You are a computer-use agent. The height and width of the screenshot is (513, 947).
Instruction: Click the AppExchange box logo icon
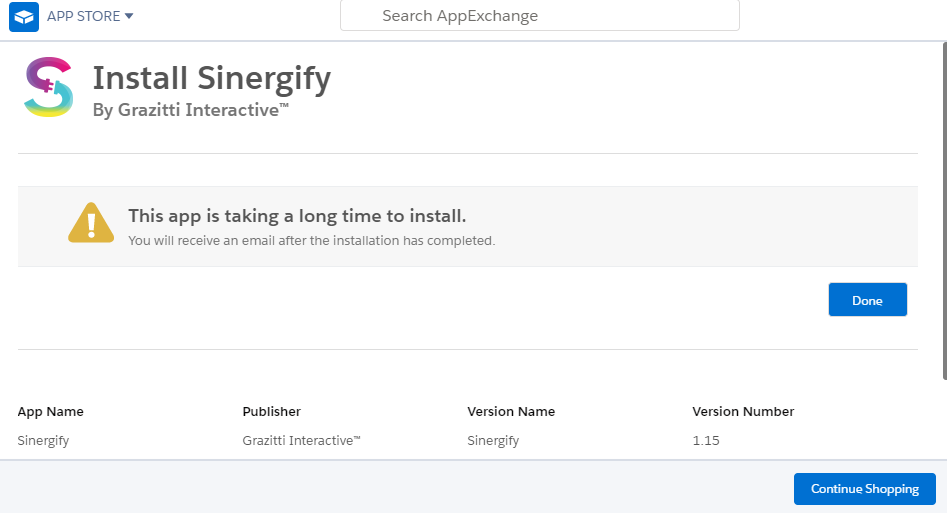click(x=24, y=16)
